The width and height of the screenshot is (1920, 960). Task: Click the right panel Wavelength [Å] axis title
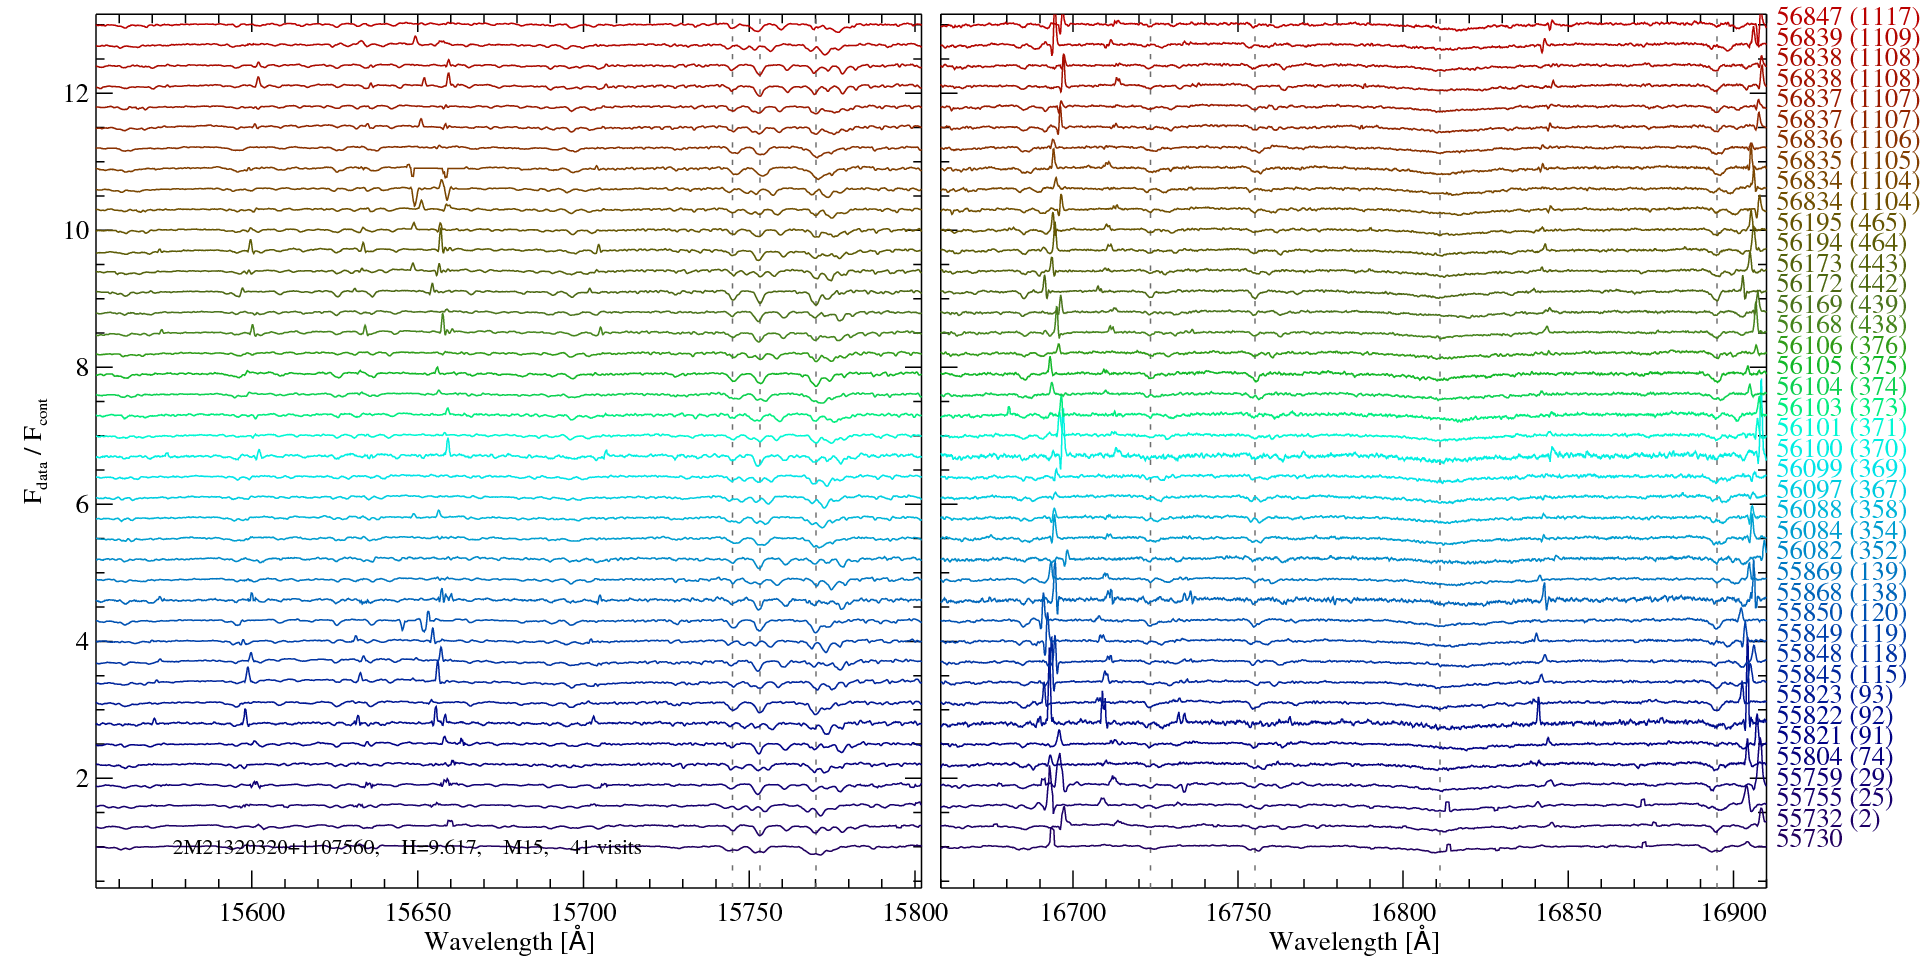[1353, 941]
